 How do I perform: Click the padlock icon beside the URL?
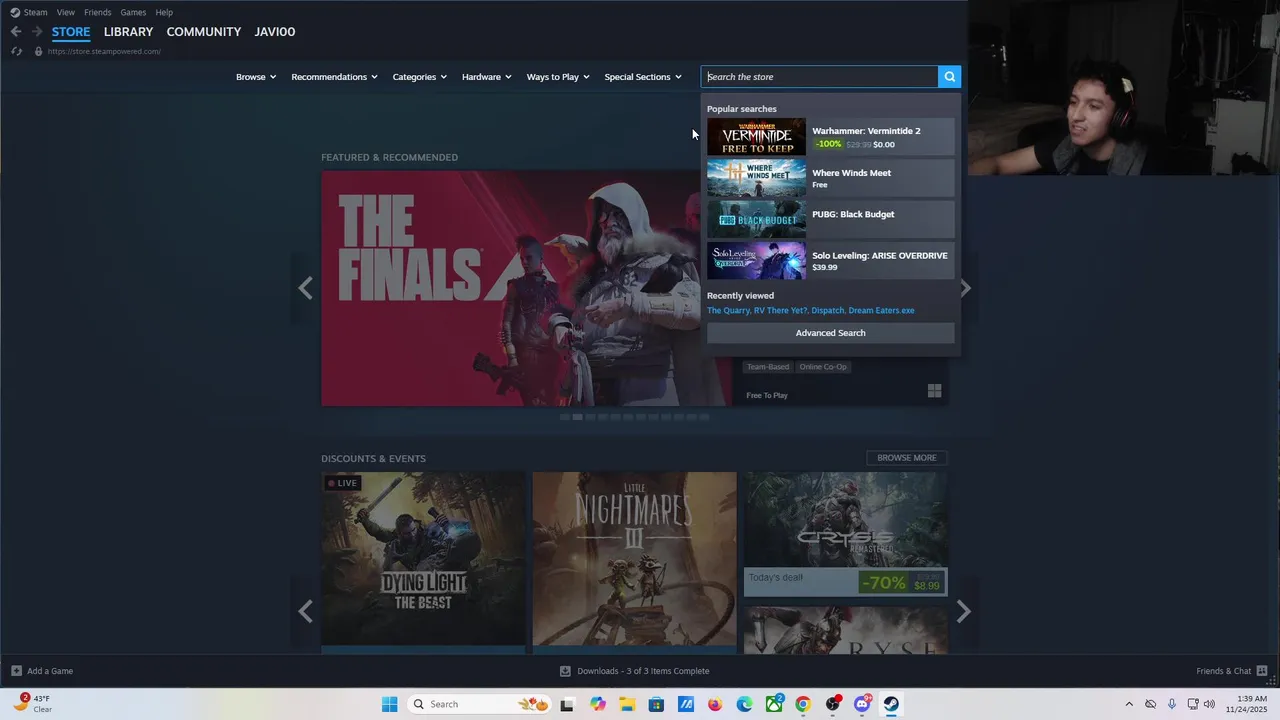(39, 51)
